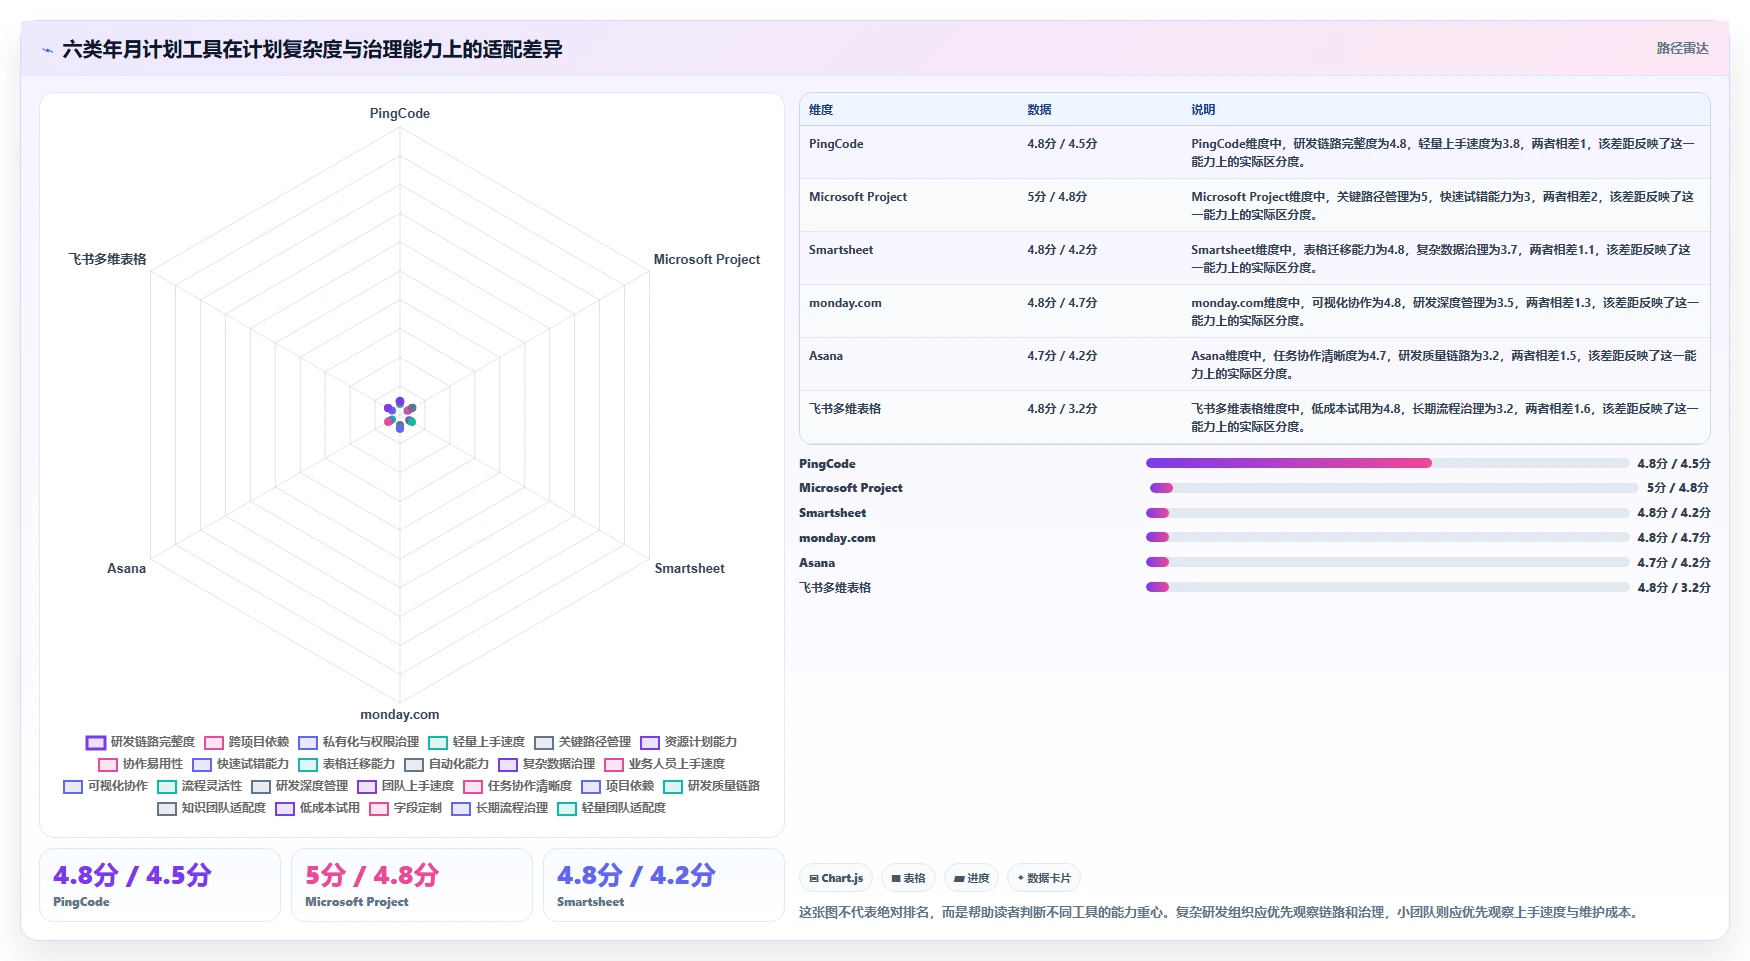1750x961 pixels.
Task: Toggle the 私有化与权限治理 legend series
Action: point(358,742)
